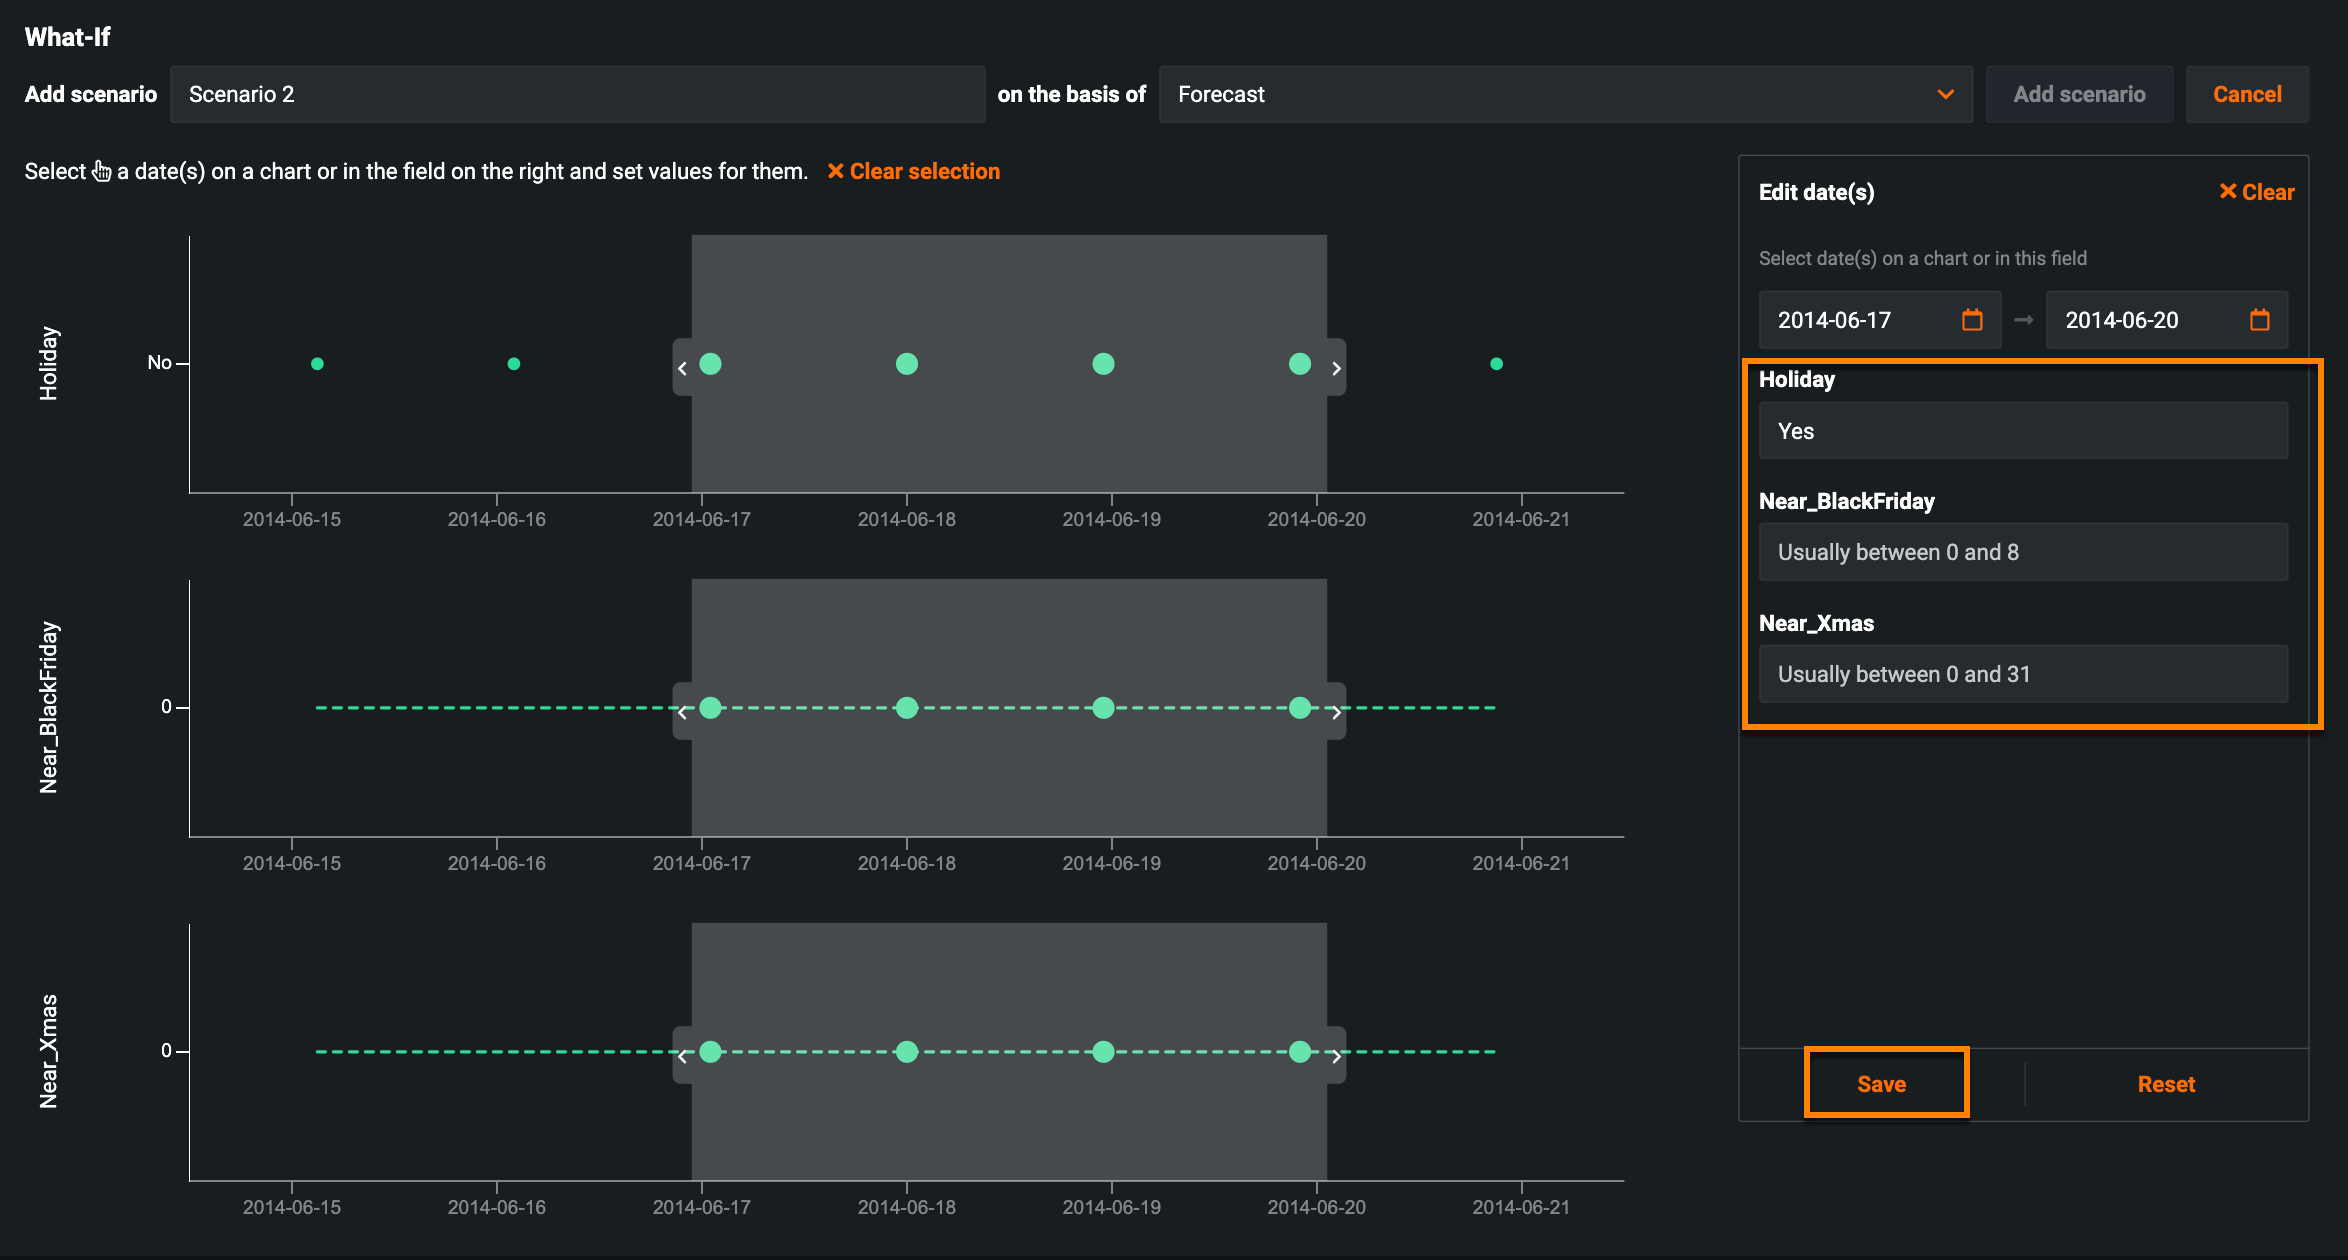Click the Near_Xmas value input

2022,674
